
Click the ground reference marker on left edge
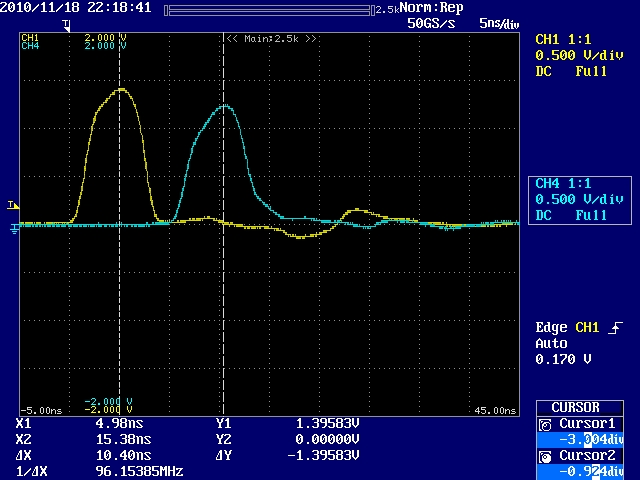13,229
